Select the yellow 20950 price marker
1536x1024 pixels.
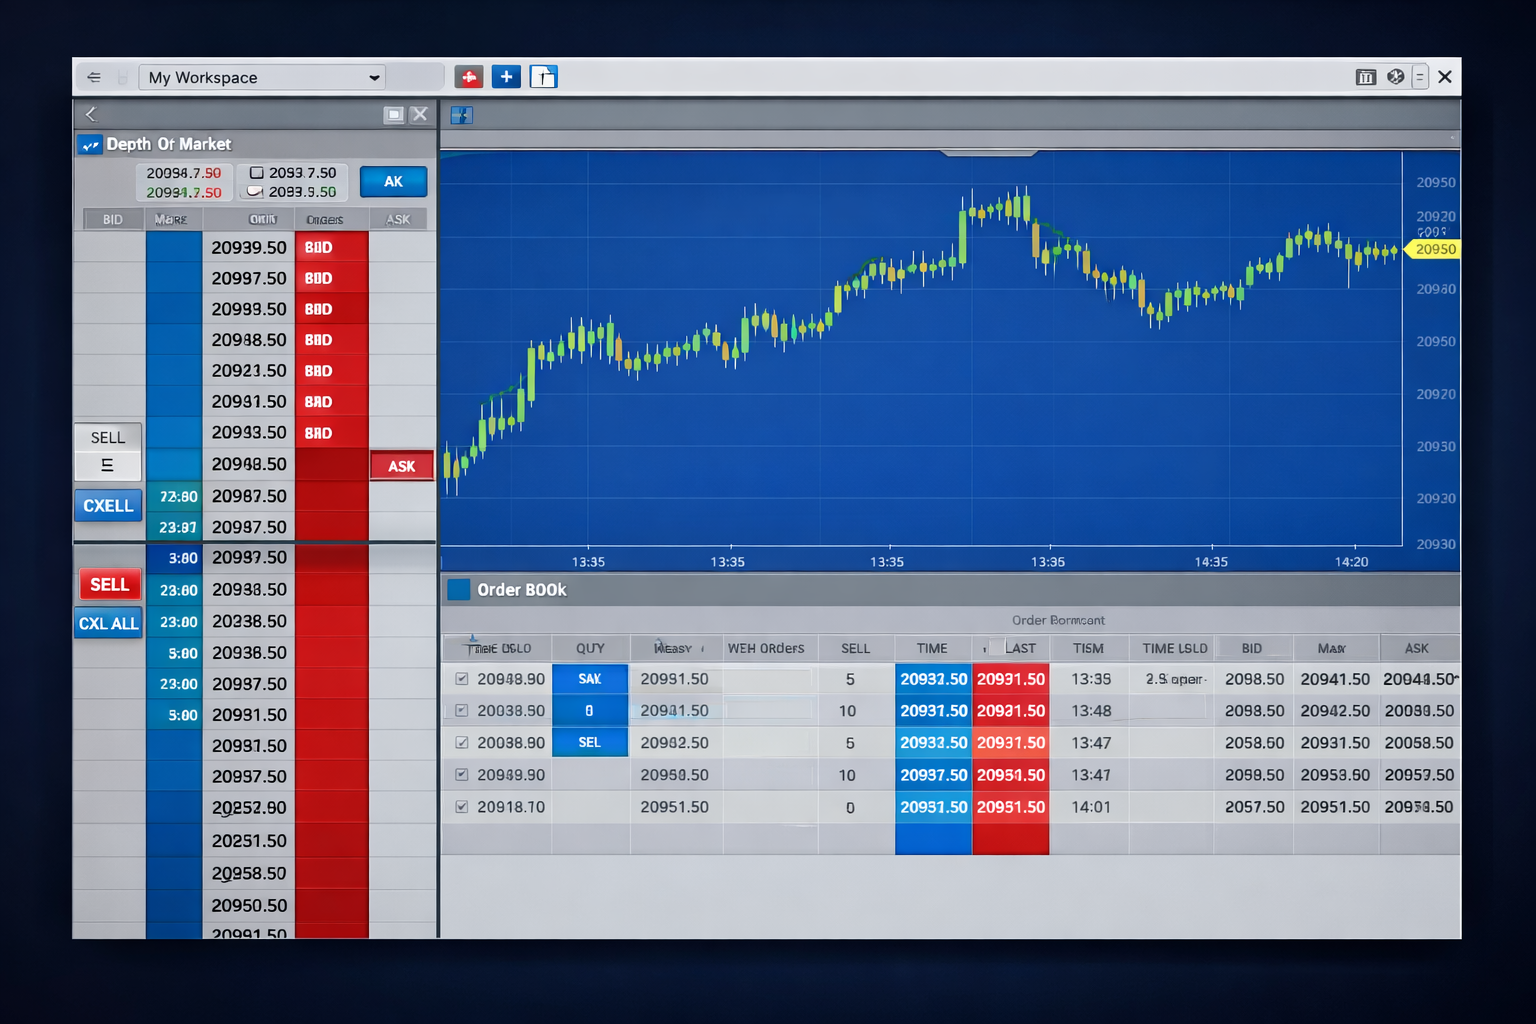pos(1434,249)
